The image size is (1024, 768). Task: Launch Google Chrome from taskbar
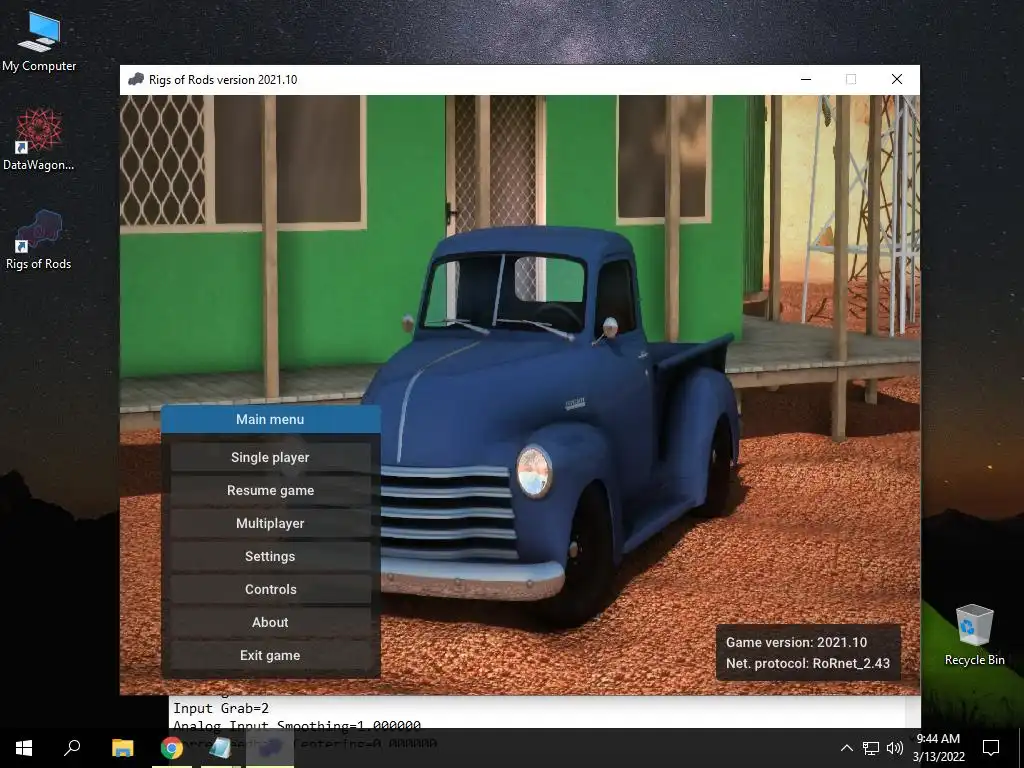(x=172, y=748)
